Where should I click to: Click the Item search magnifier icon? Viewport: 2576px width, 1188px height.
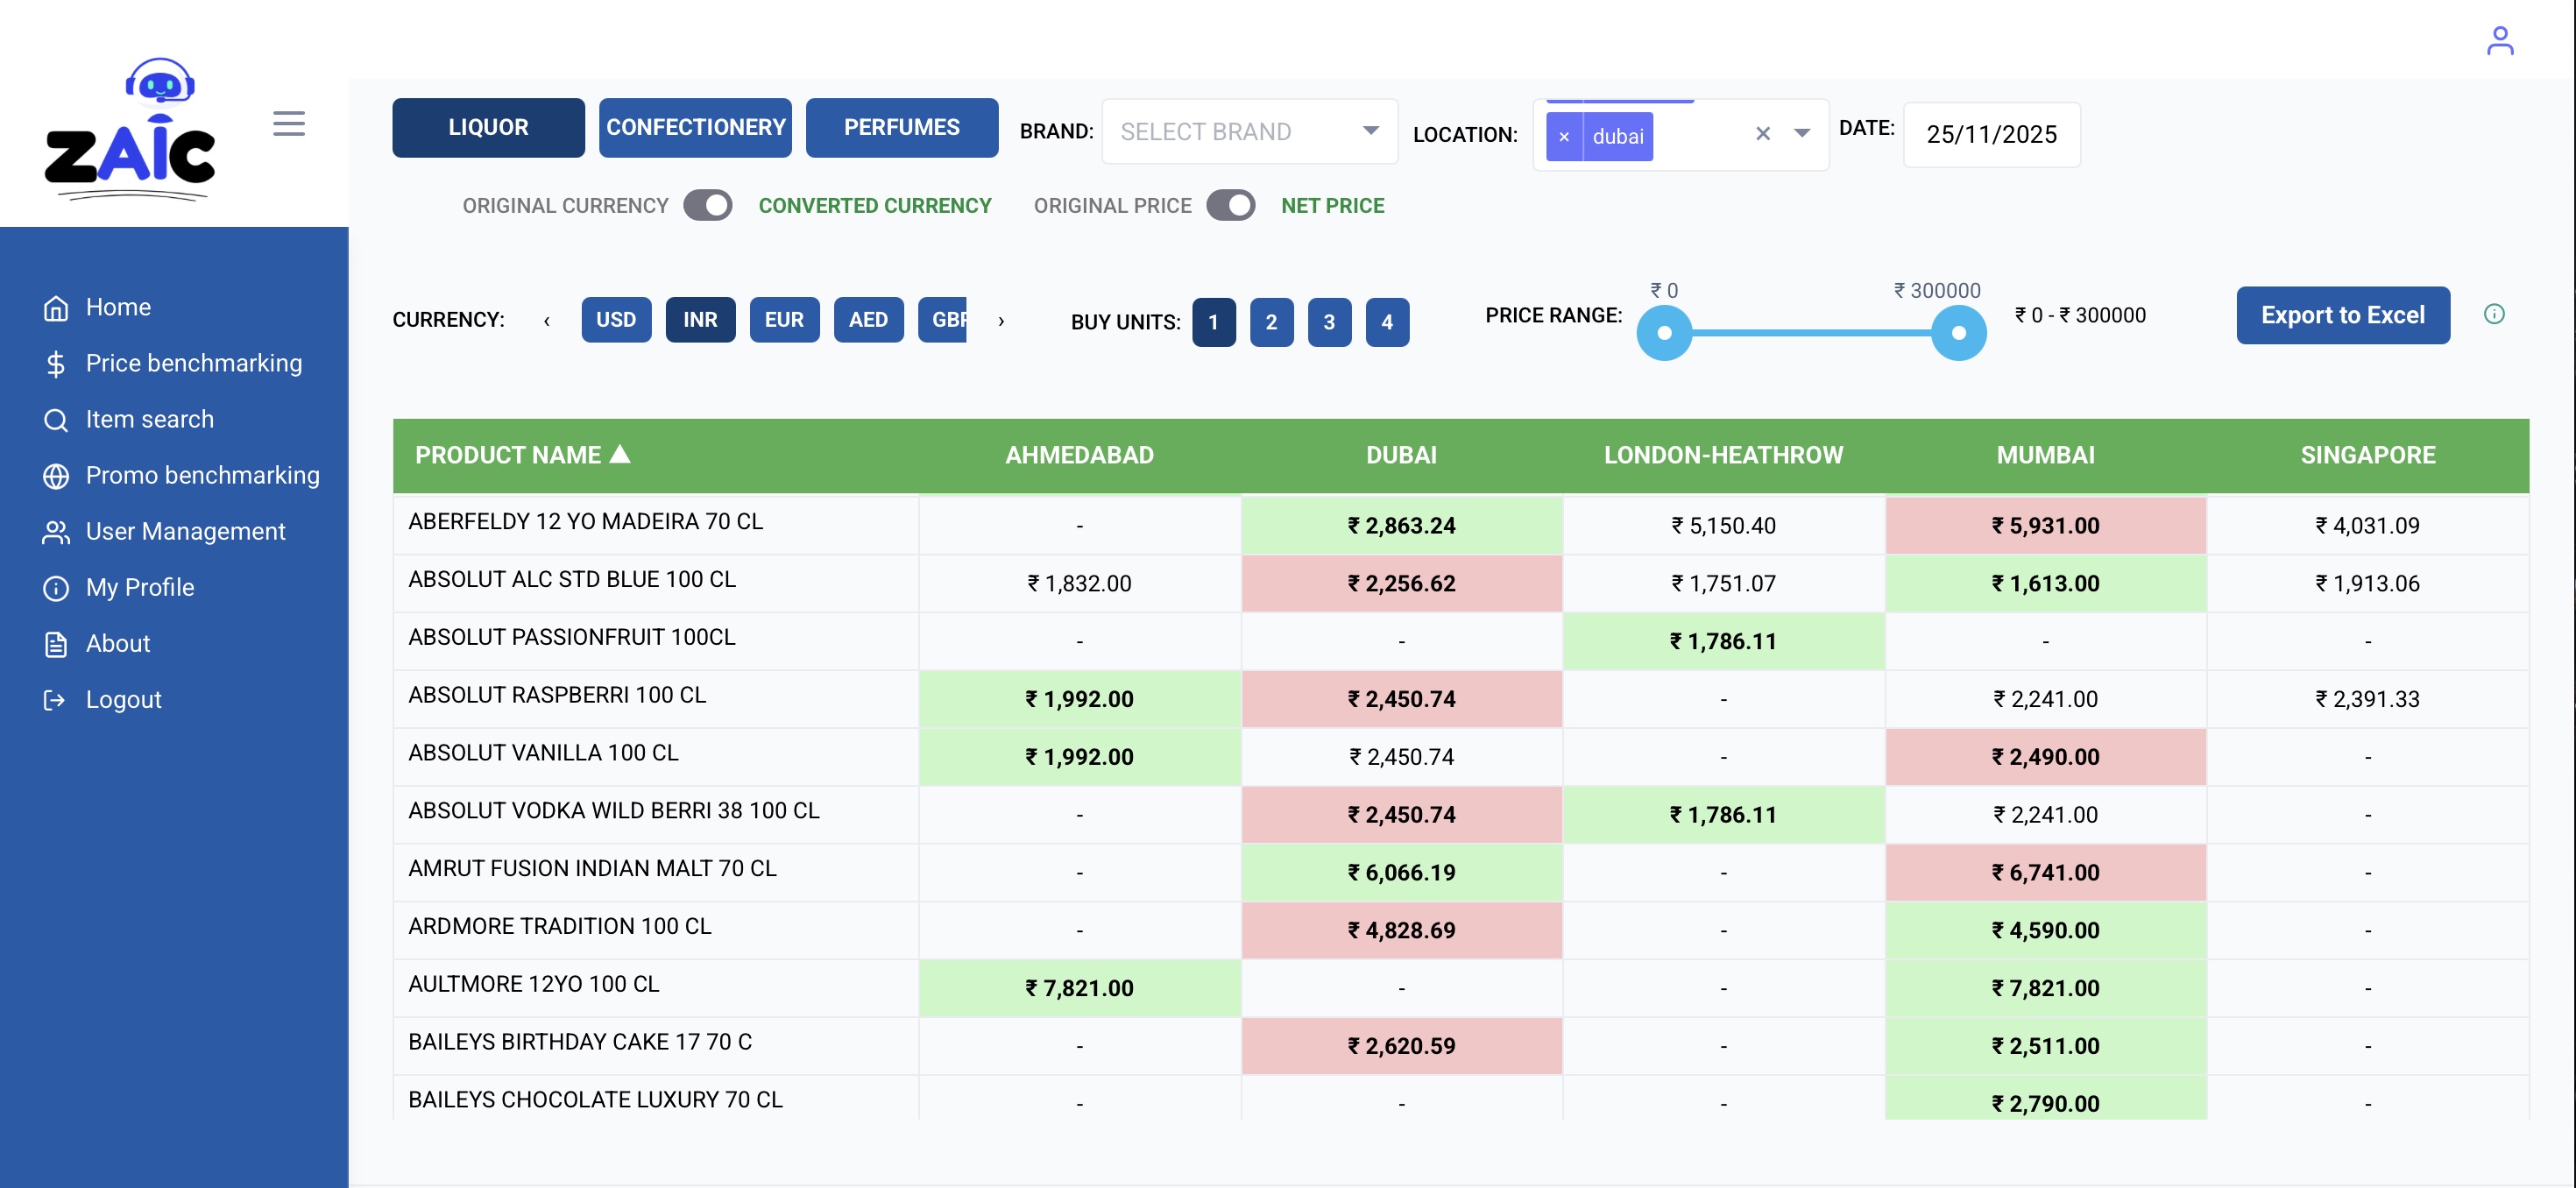[x=56, y=419]
